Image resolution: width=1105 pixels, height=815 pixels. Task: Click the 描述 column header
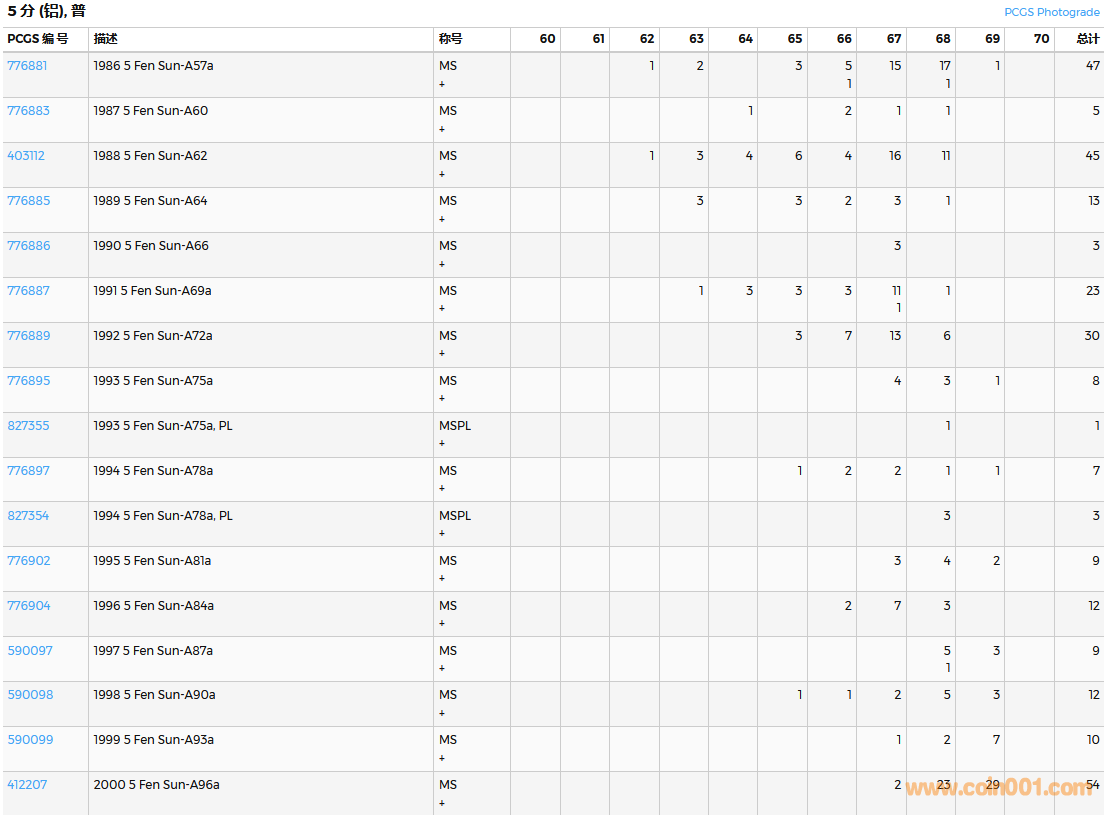pos(106,39)
